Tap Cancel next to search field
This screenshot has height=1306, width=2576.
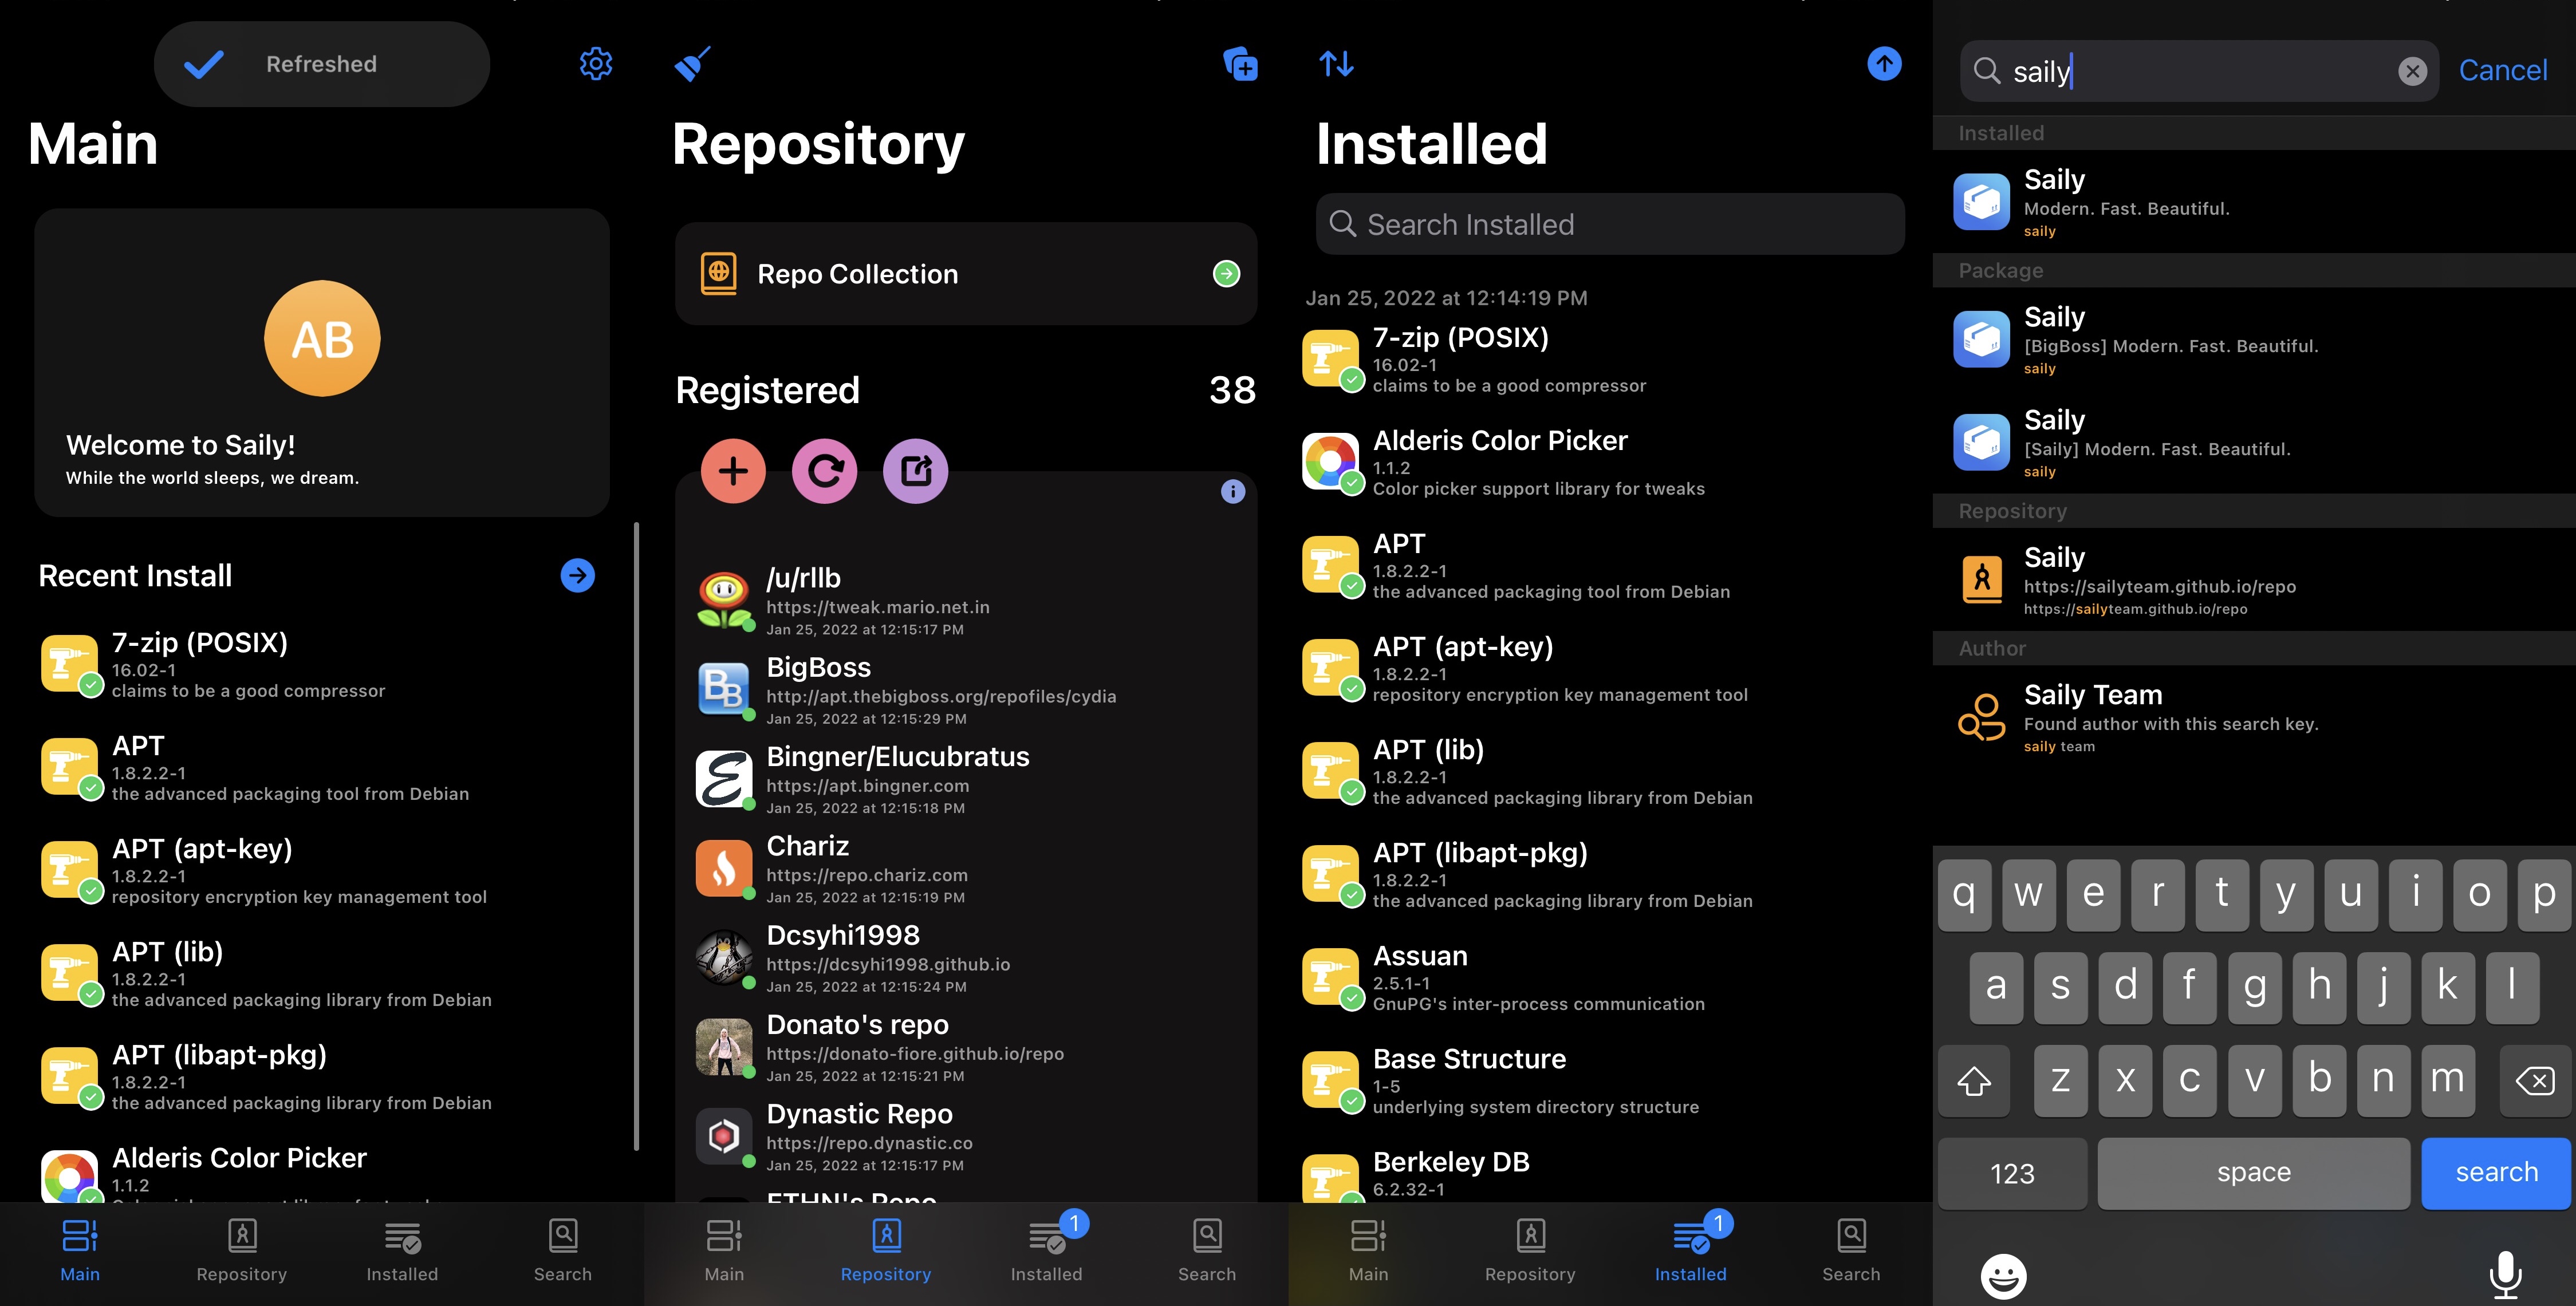[x=2502, y=71]
